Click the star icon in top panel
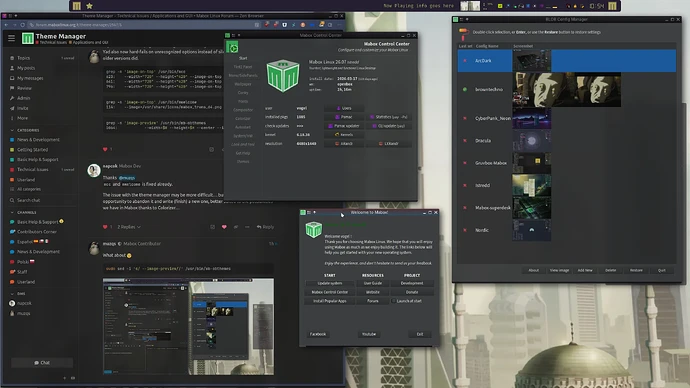Image resolution: width=690 pixels, height=388 pixels. pyautogui.click(x=89, y=6)
